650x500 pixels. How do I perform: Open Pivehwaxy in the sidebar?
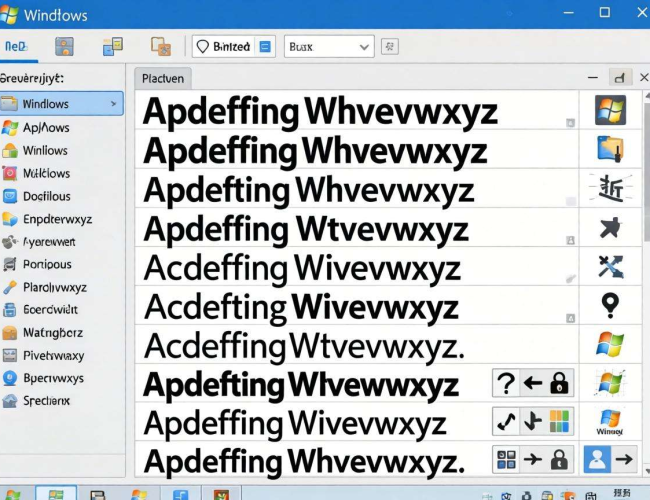pos(53,356)
